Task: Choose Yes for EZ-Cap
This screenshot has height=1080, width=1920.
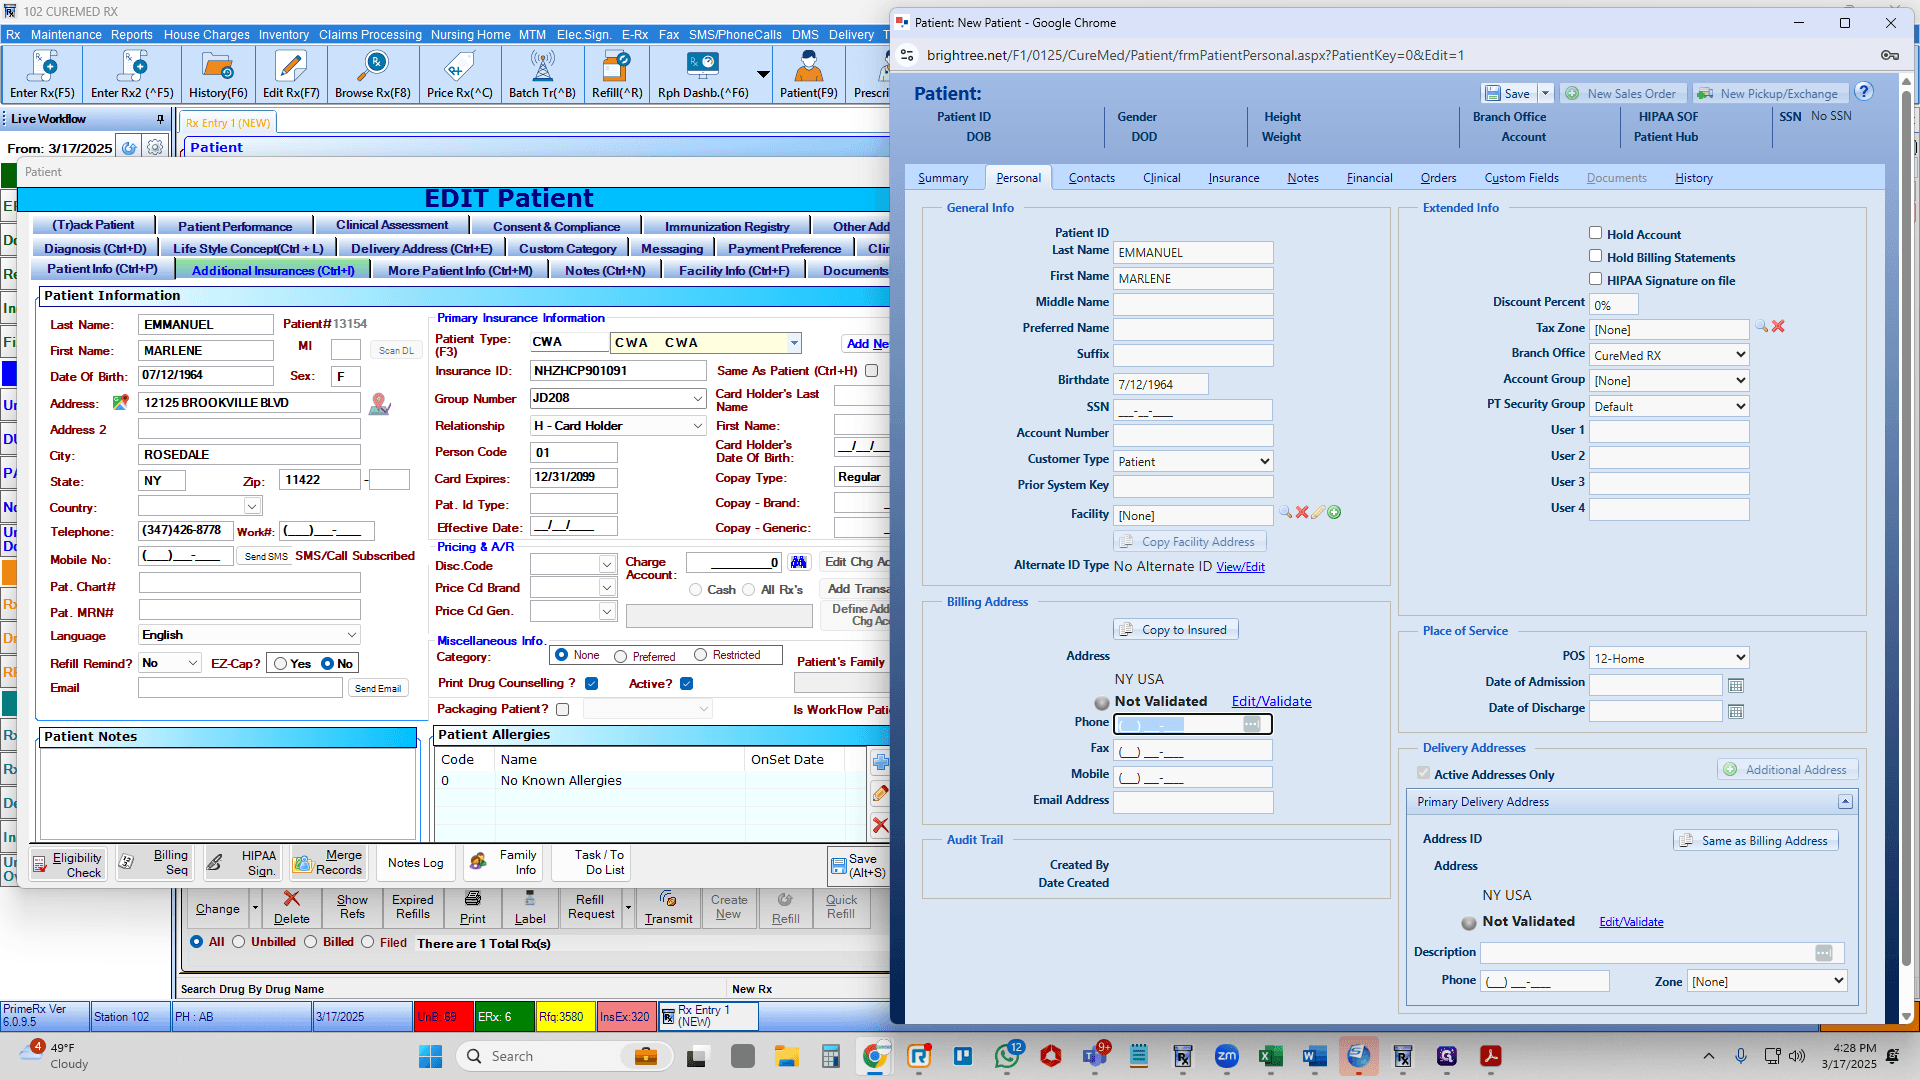Action: pos(281,664)
